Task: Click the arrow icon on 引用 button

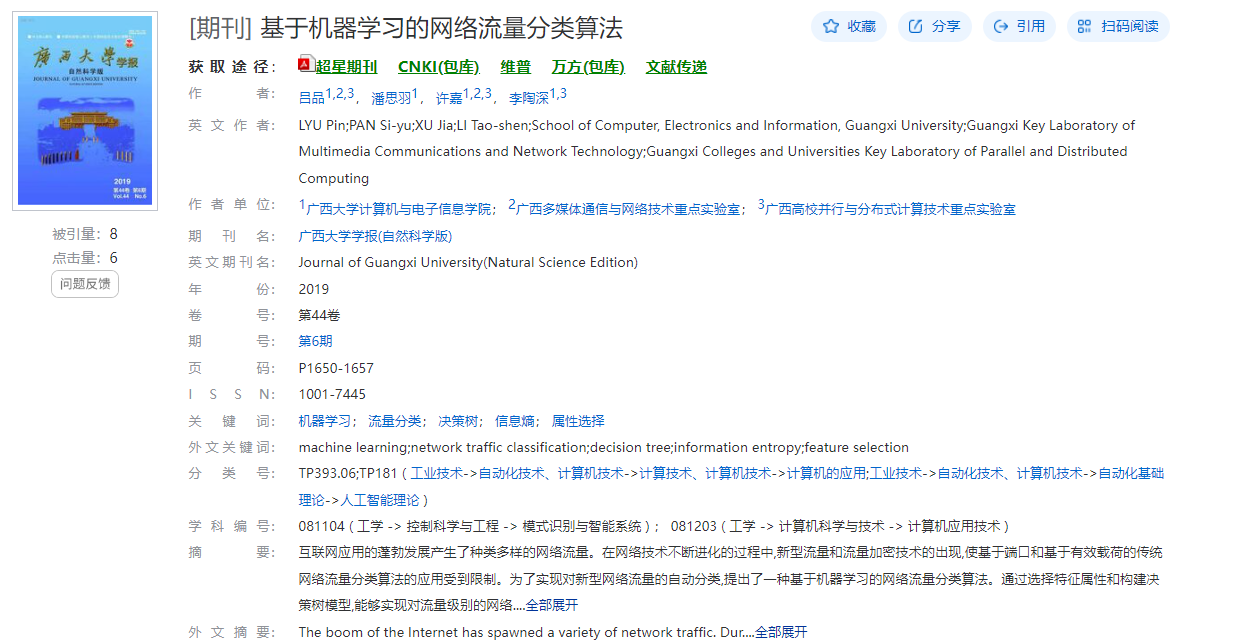Action: (x=1002, y=27)
